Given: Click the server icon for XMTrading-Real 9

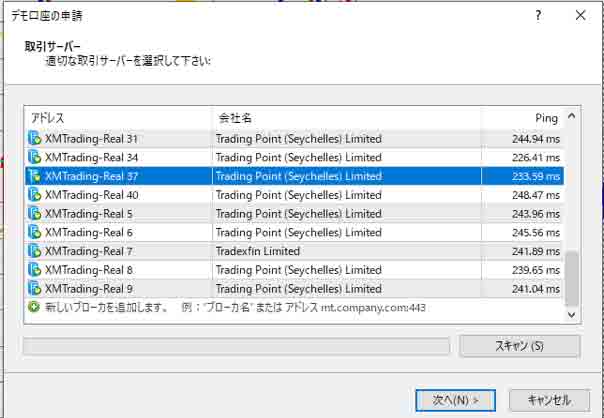Looking at the screenshot, I should click(34, 289).
